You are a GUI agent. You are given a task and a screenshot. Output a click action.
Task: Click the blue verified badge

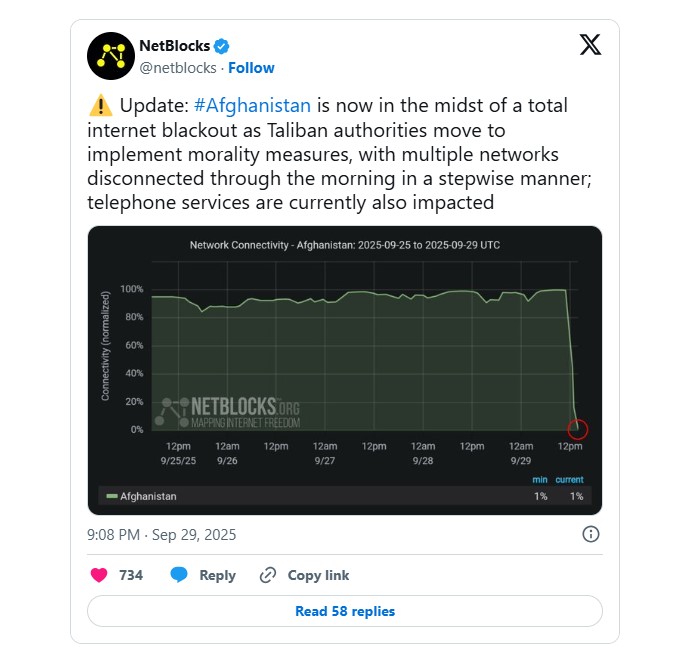tap(221, 46)
